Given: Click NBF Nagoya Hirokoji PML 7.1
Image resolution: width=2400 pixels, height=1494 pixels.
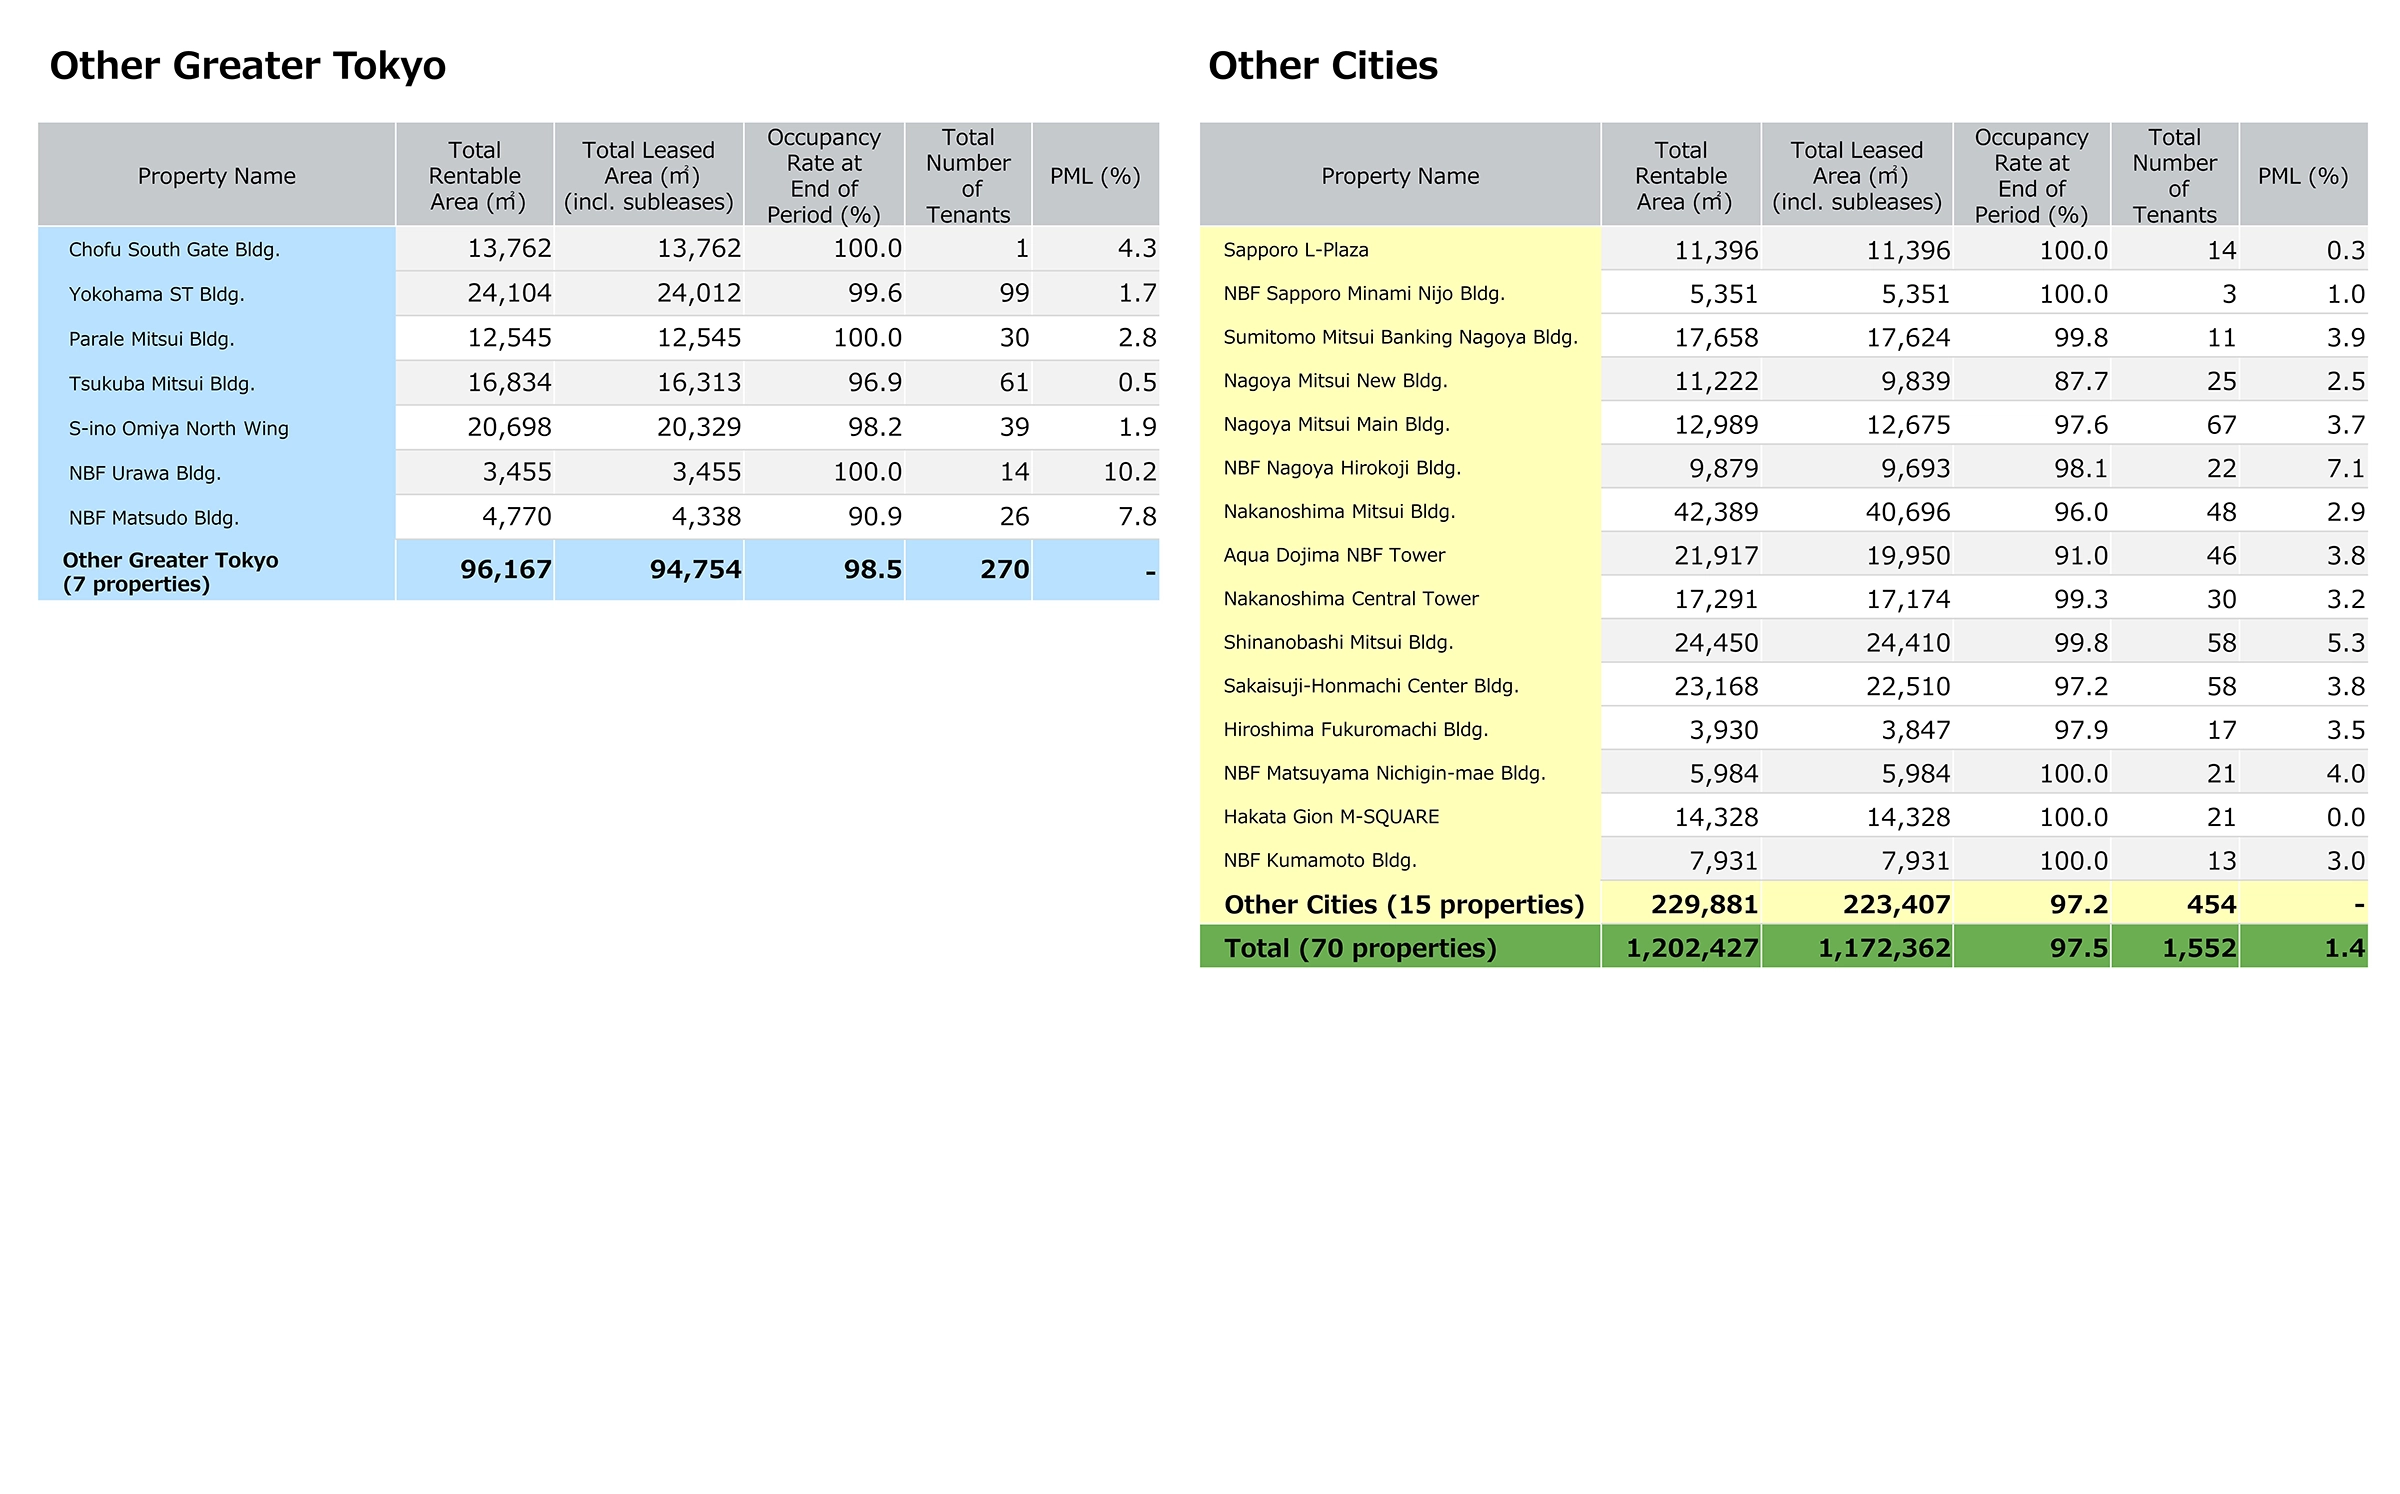Looking at the screenshot, I should tap(2346, 468).
